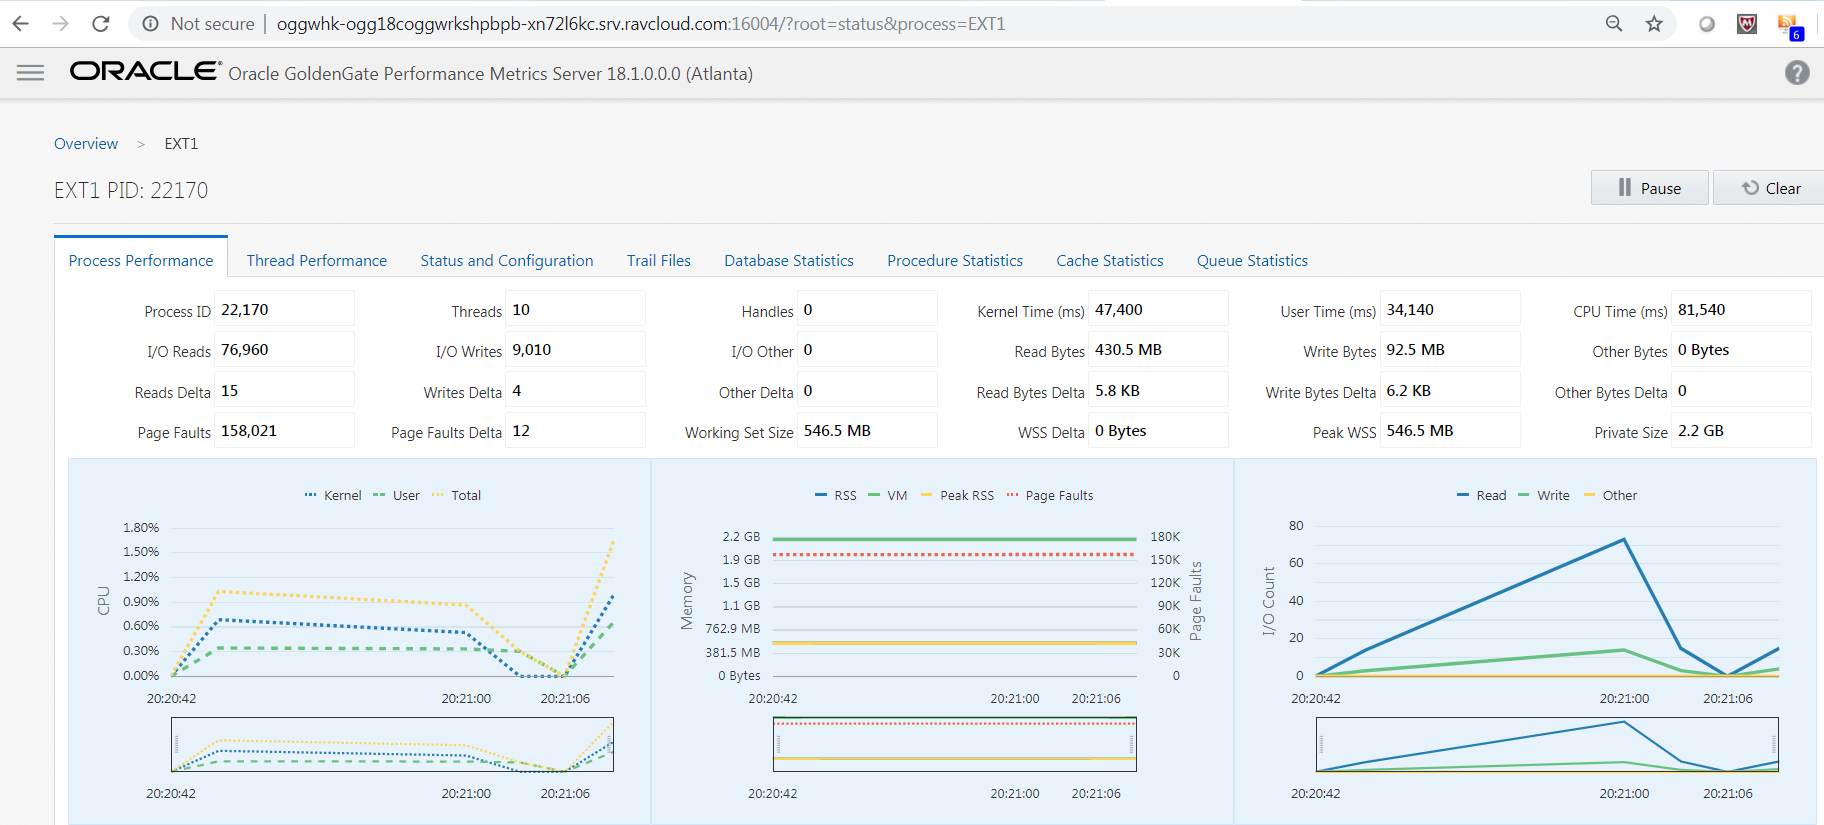The image size is (1824, 825).
Task: Select the Process Performance tab
Action: point(141,260)
